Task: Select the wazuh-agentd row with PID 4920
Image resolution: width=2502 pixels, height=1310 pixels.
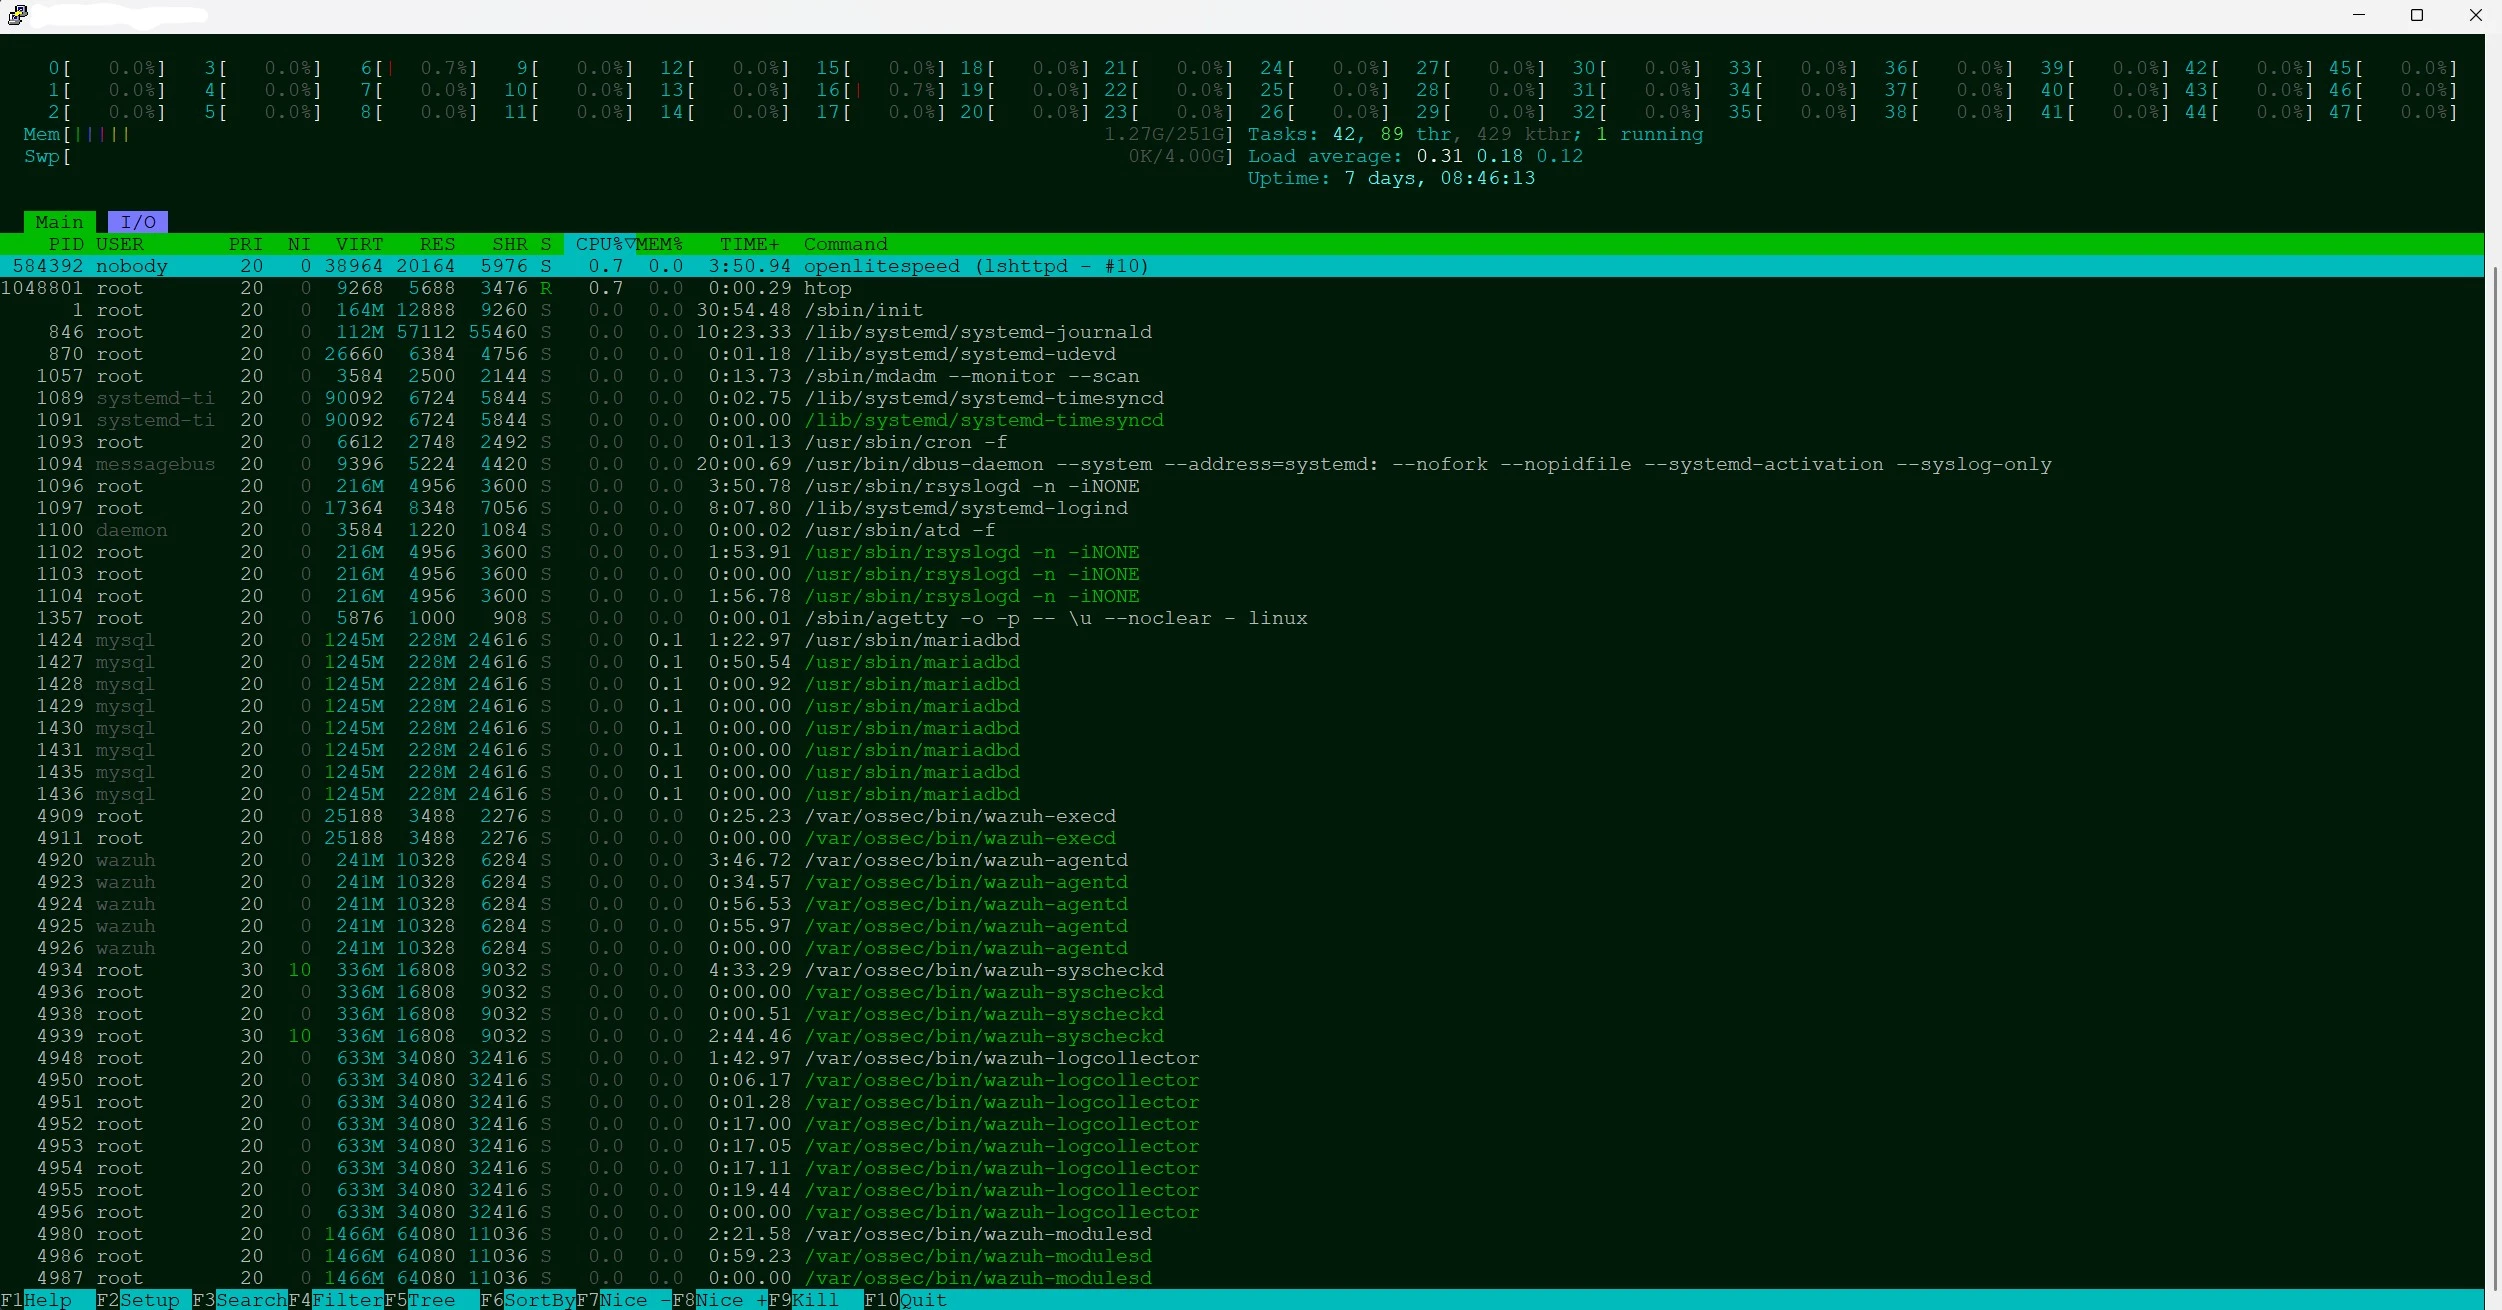Action: coord(1242,860)
